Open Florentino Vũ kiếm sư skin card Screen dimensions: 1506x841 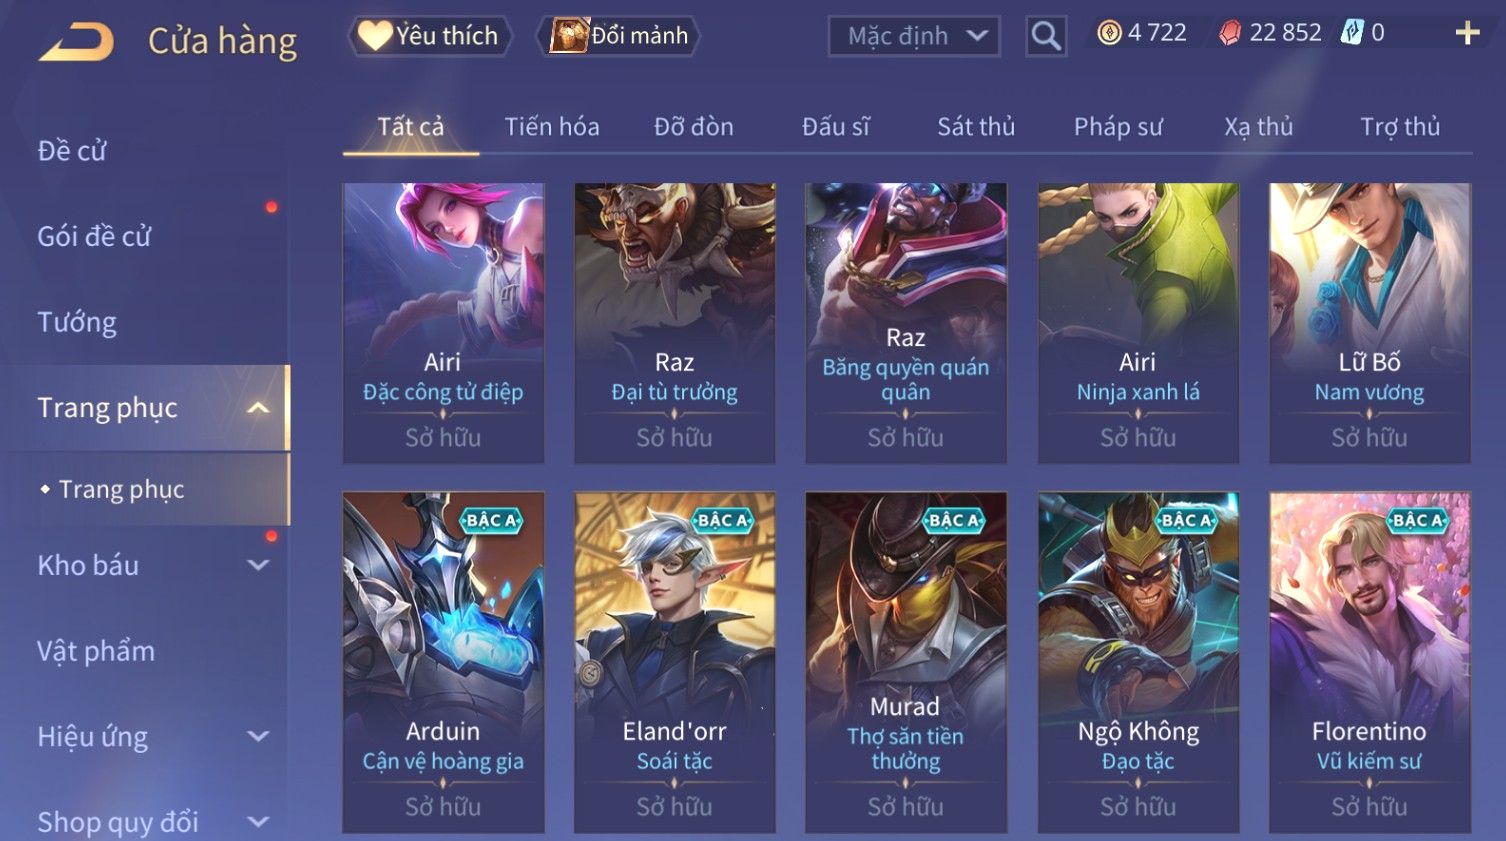1369,662
